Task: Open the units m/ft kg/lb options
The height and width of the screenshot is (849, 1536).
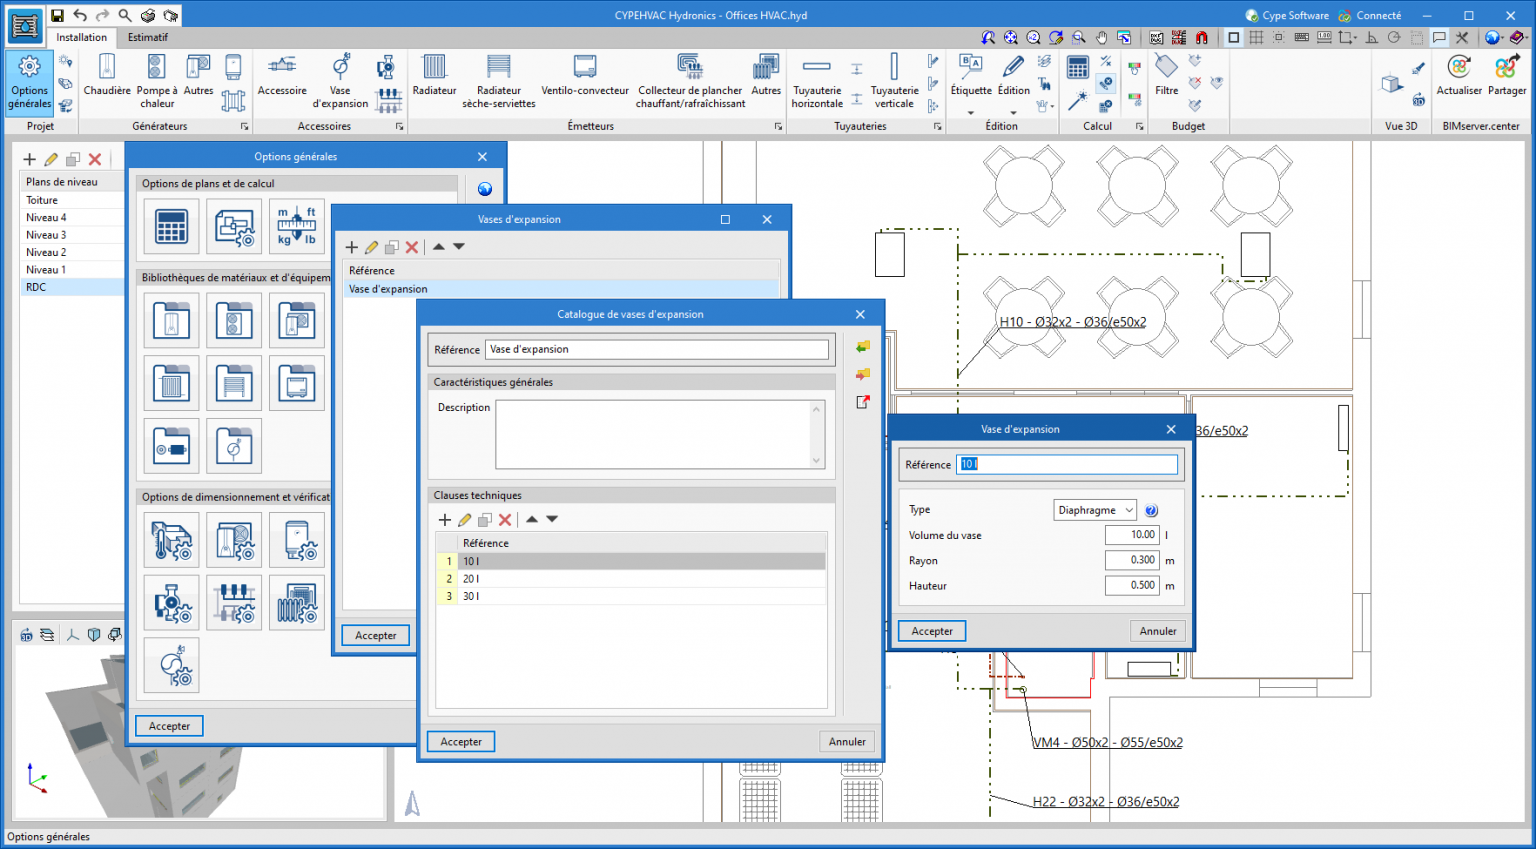Action: point(297,226)
